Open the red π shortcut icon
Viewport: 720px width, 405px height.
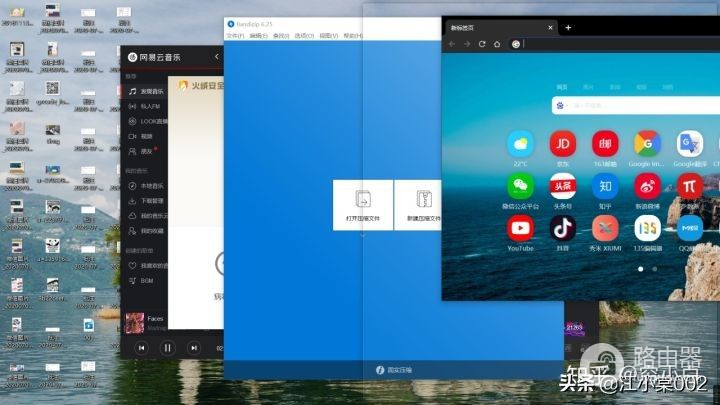690,186
